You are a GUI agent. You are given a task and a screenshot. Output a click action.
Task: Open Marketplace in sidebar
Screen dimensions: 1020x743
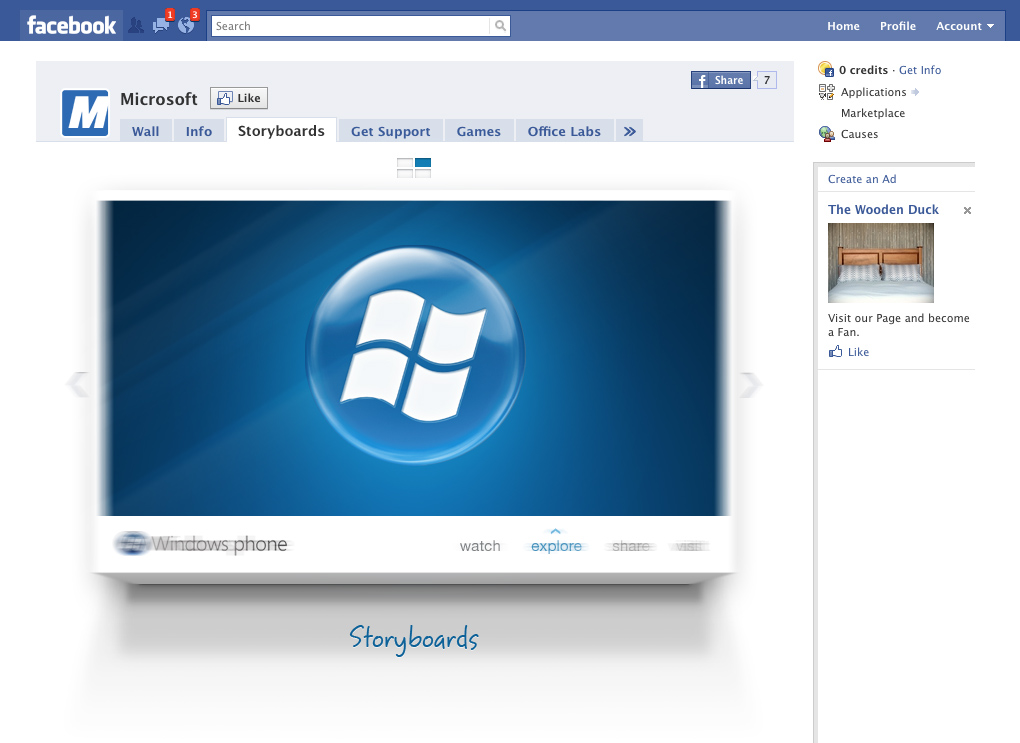[872, 113]
